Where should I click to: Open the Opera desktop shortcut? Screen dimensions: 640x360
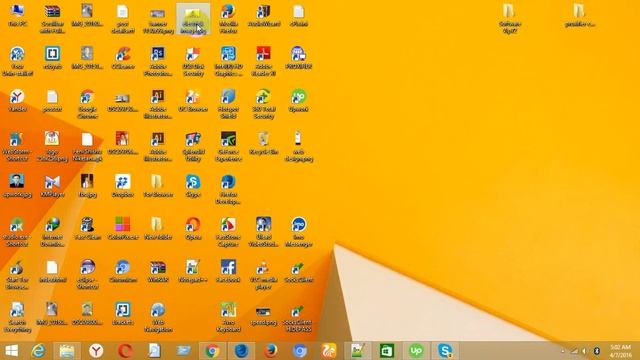193,229
